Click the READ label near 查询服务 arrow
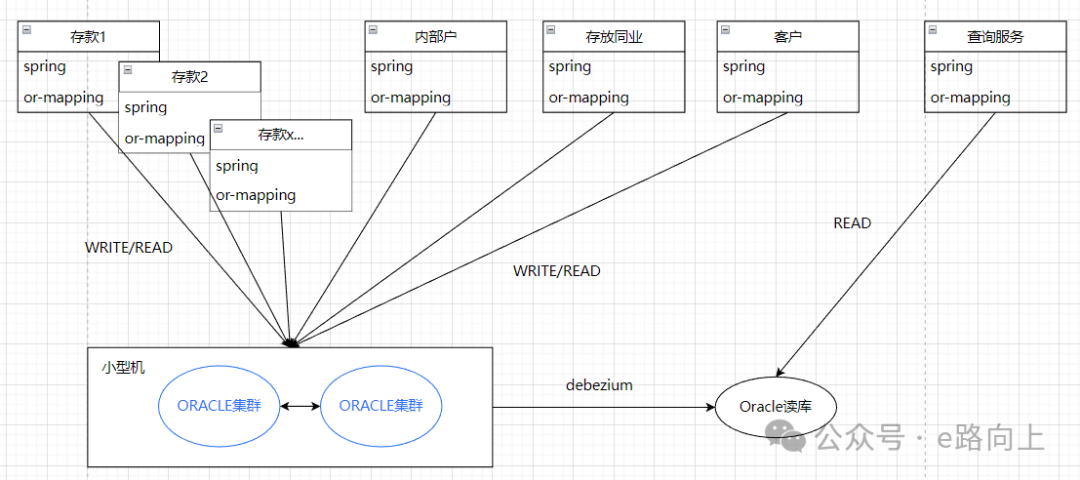The width and height of the screenshot is (1080, 480). point(852,223)
